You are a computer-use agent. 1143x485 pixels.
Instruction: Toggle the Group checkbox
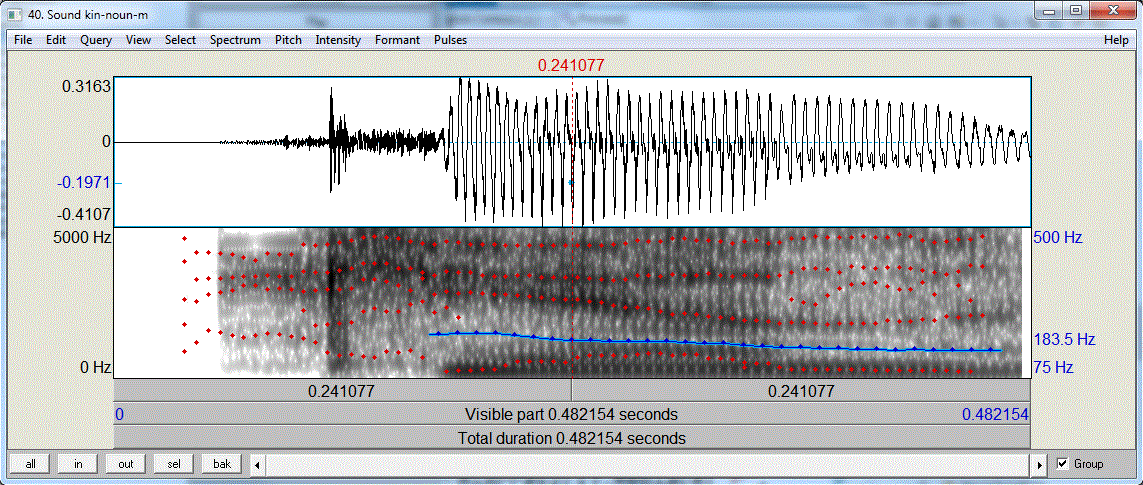click(1062, 464)
